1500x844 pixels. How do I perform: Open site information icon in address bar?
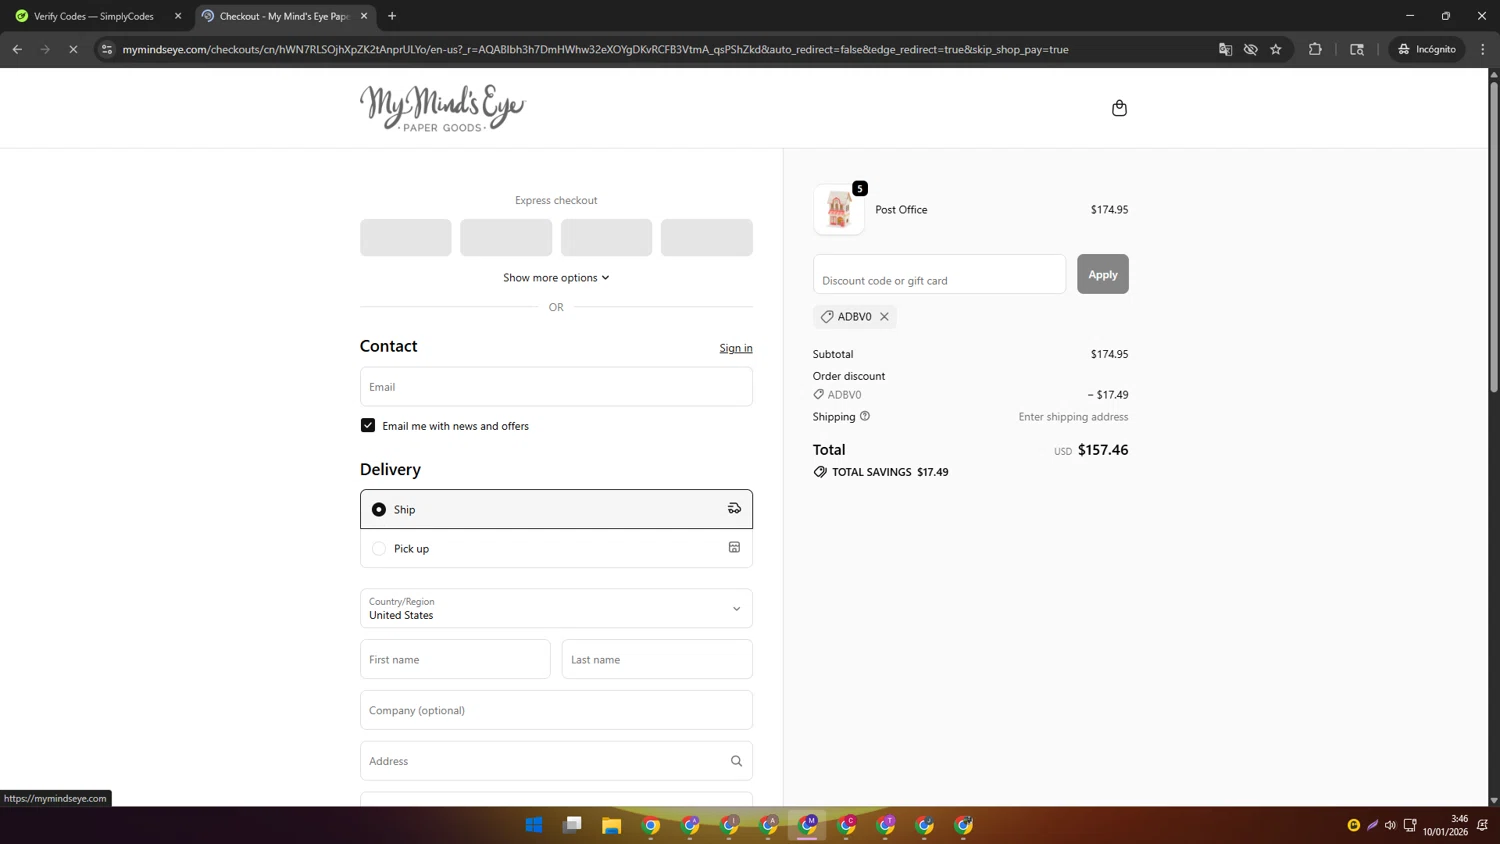click(x=107, y=49)
